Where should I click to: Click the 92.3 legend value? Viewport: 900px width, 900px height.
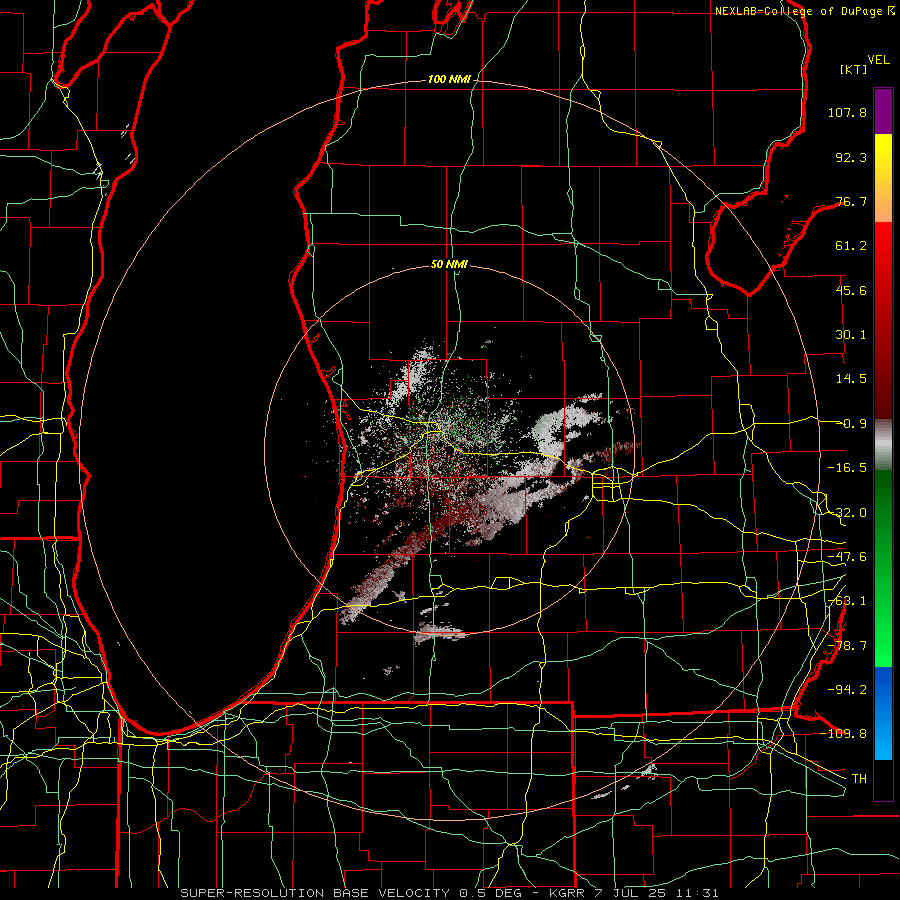851,157
